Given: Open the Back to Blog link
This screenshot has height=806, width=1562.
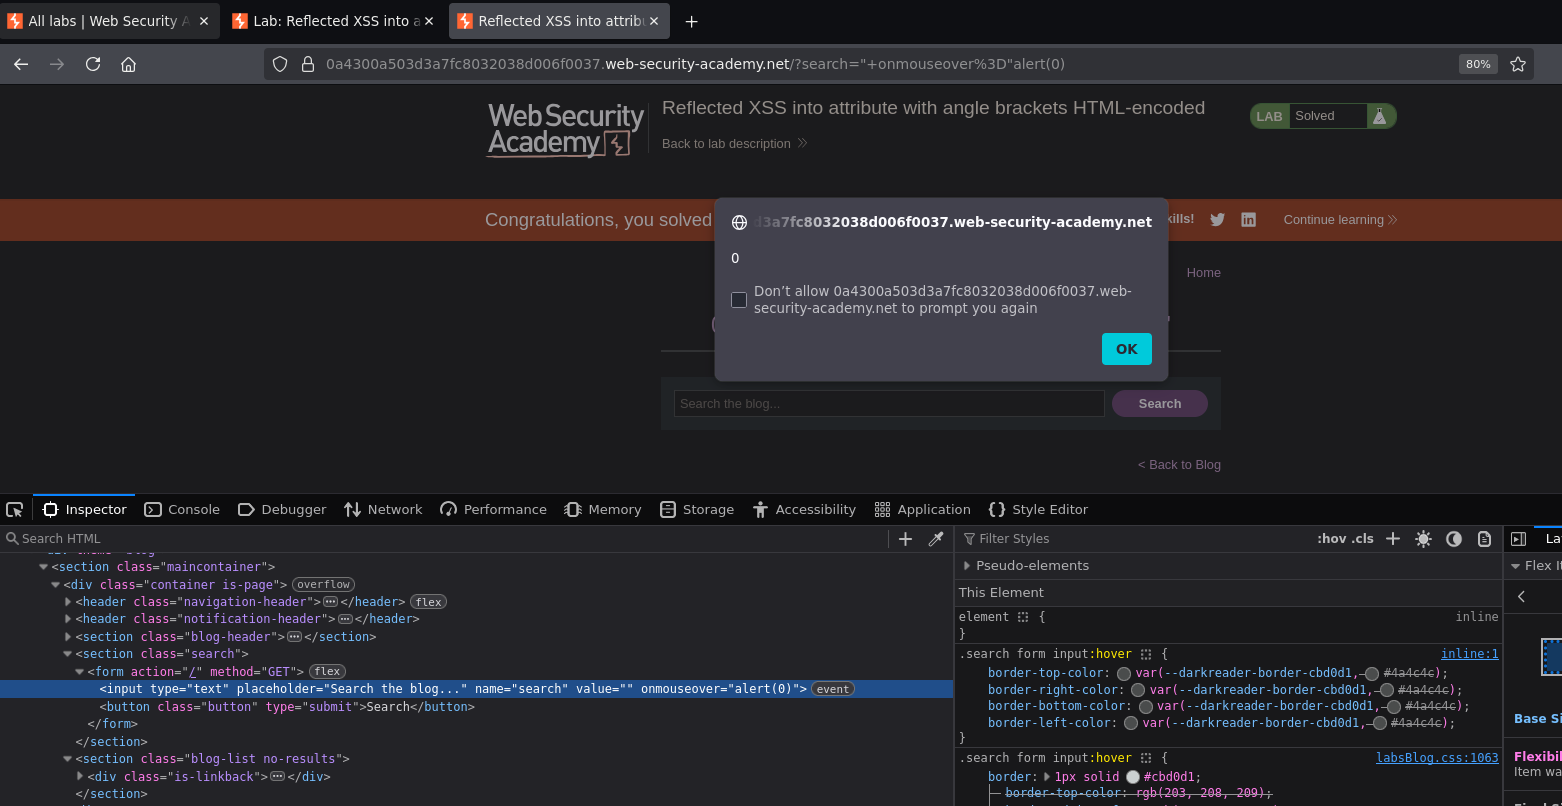Looking at the screenshot, I should click(1179, 465).
